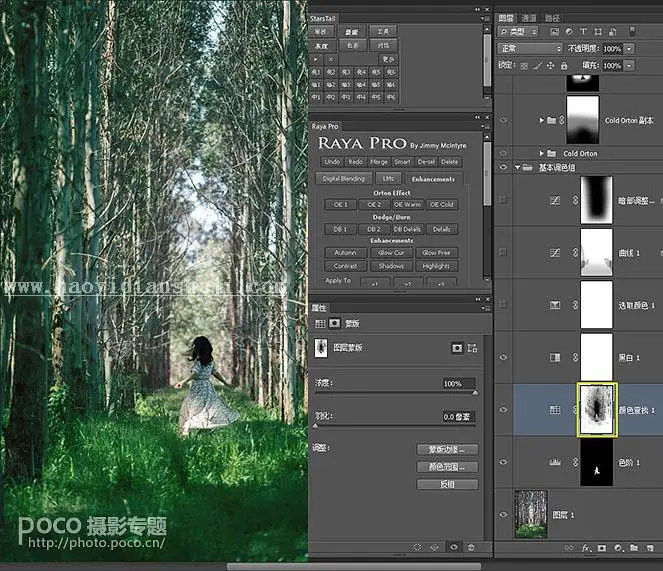663x571 pixels.
Task: Delete mask trash icon in Properties
Action: 471,547
